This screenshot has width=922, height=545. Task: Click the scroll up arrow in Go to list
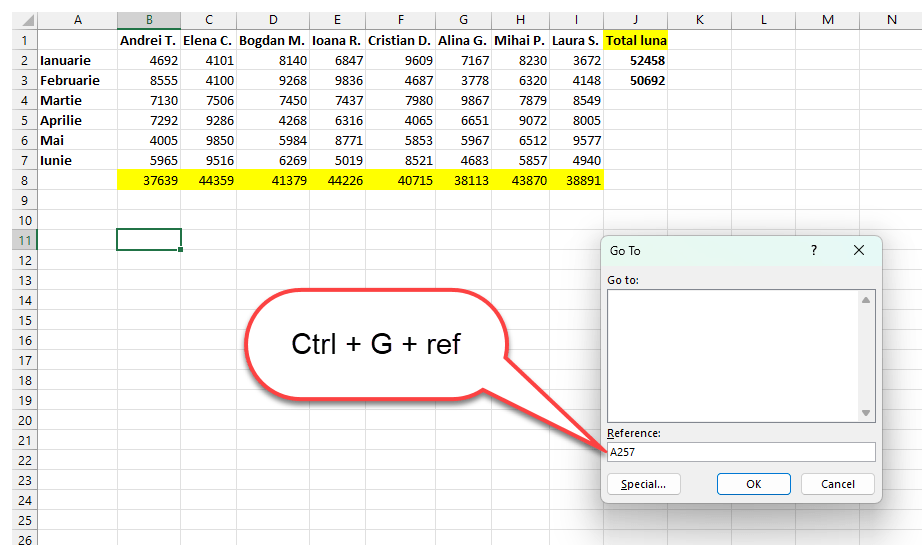click(x=866, y=300)
